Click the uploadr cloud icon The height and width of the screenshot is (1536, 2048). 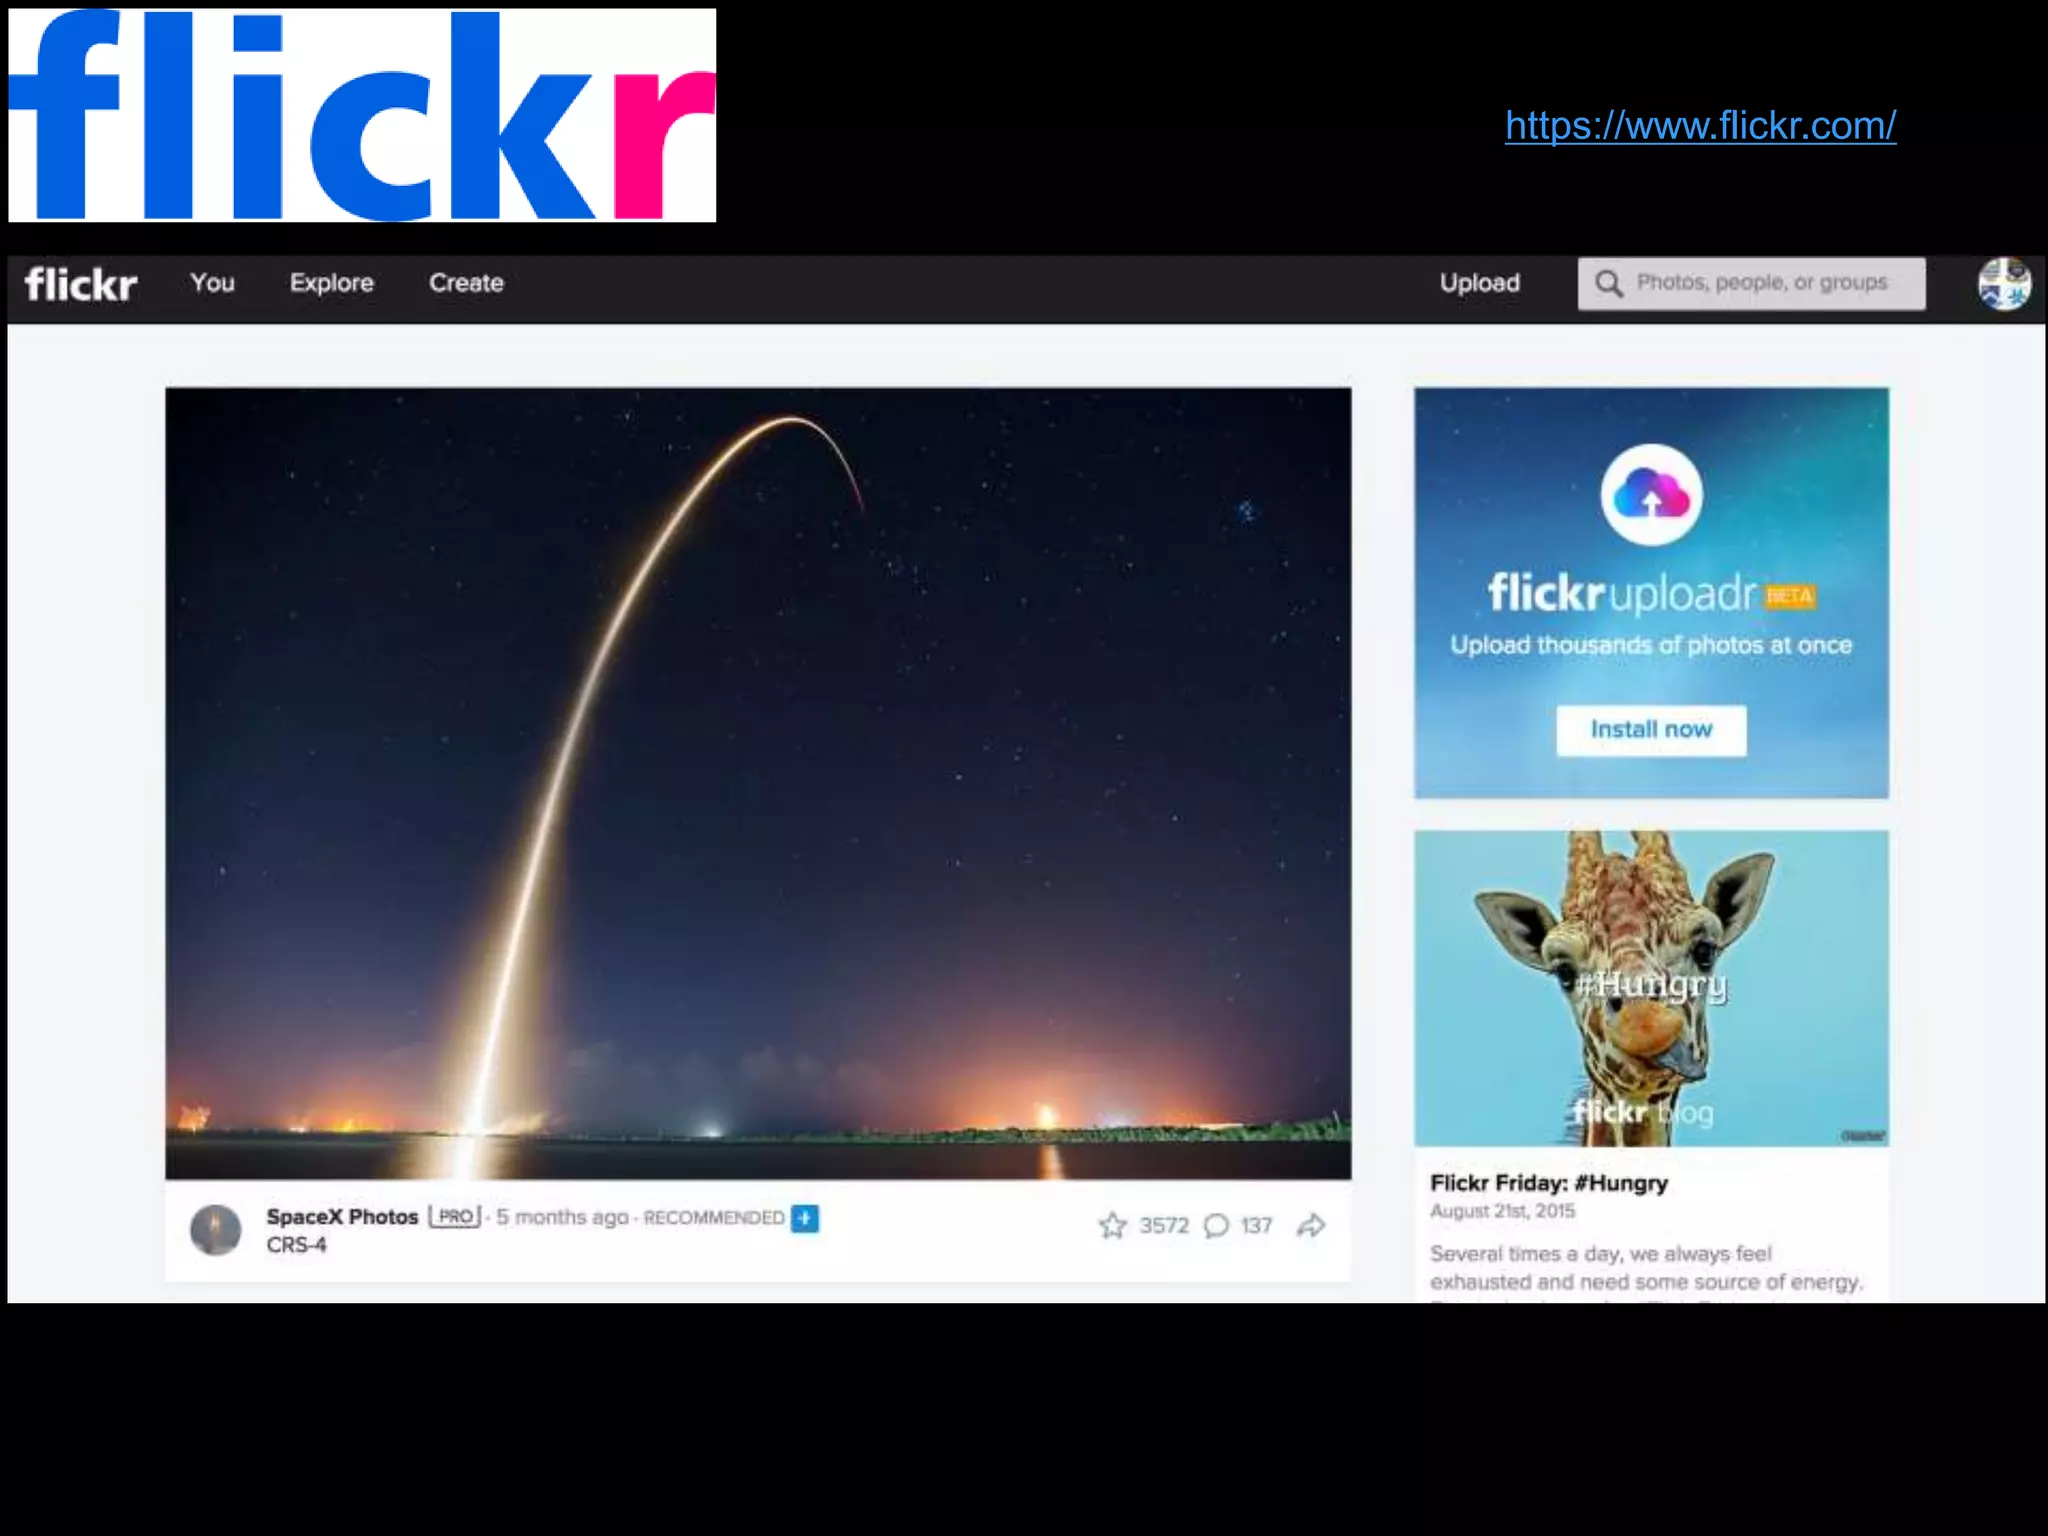[1651, 494]
